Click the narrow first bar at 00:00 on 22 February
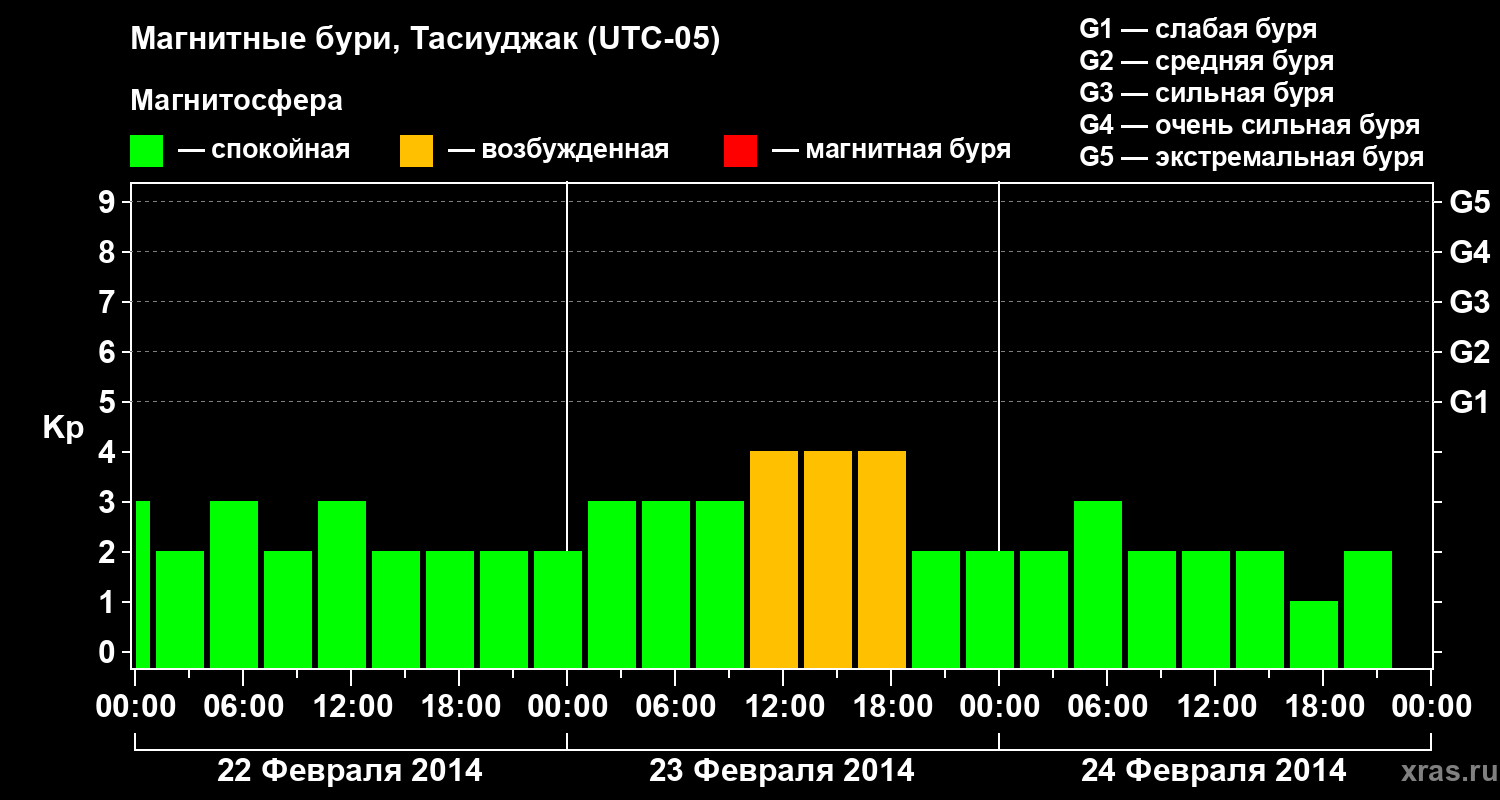 tap(142, 584)
